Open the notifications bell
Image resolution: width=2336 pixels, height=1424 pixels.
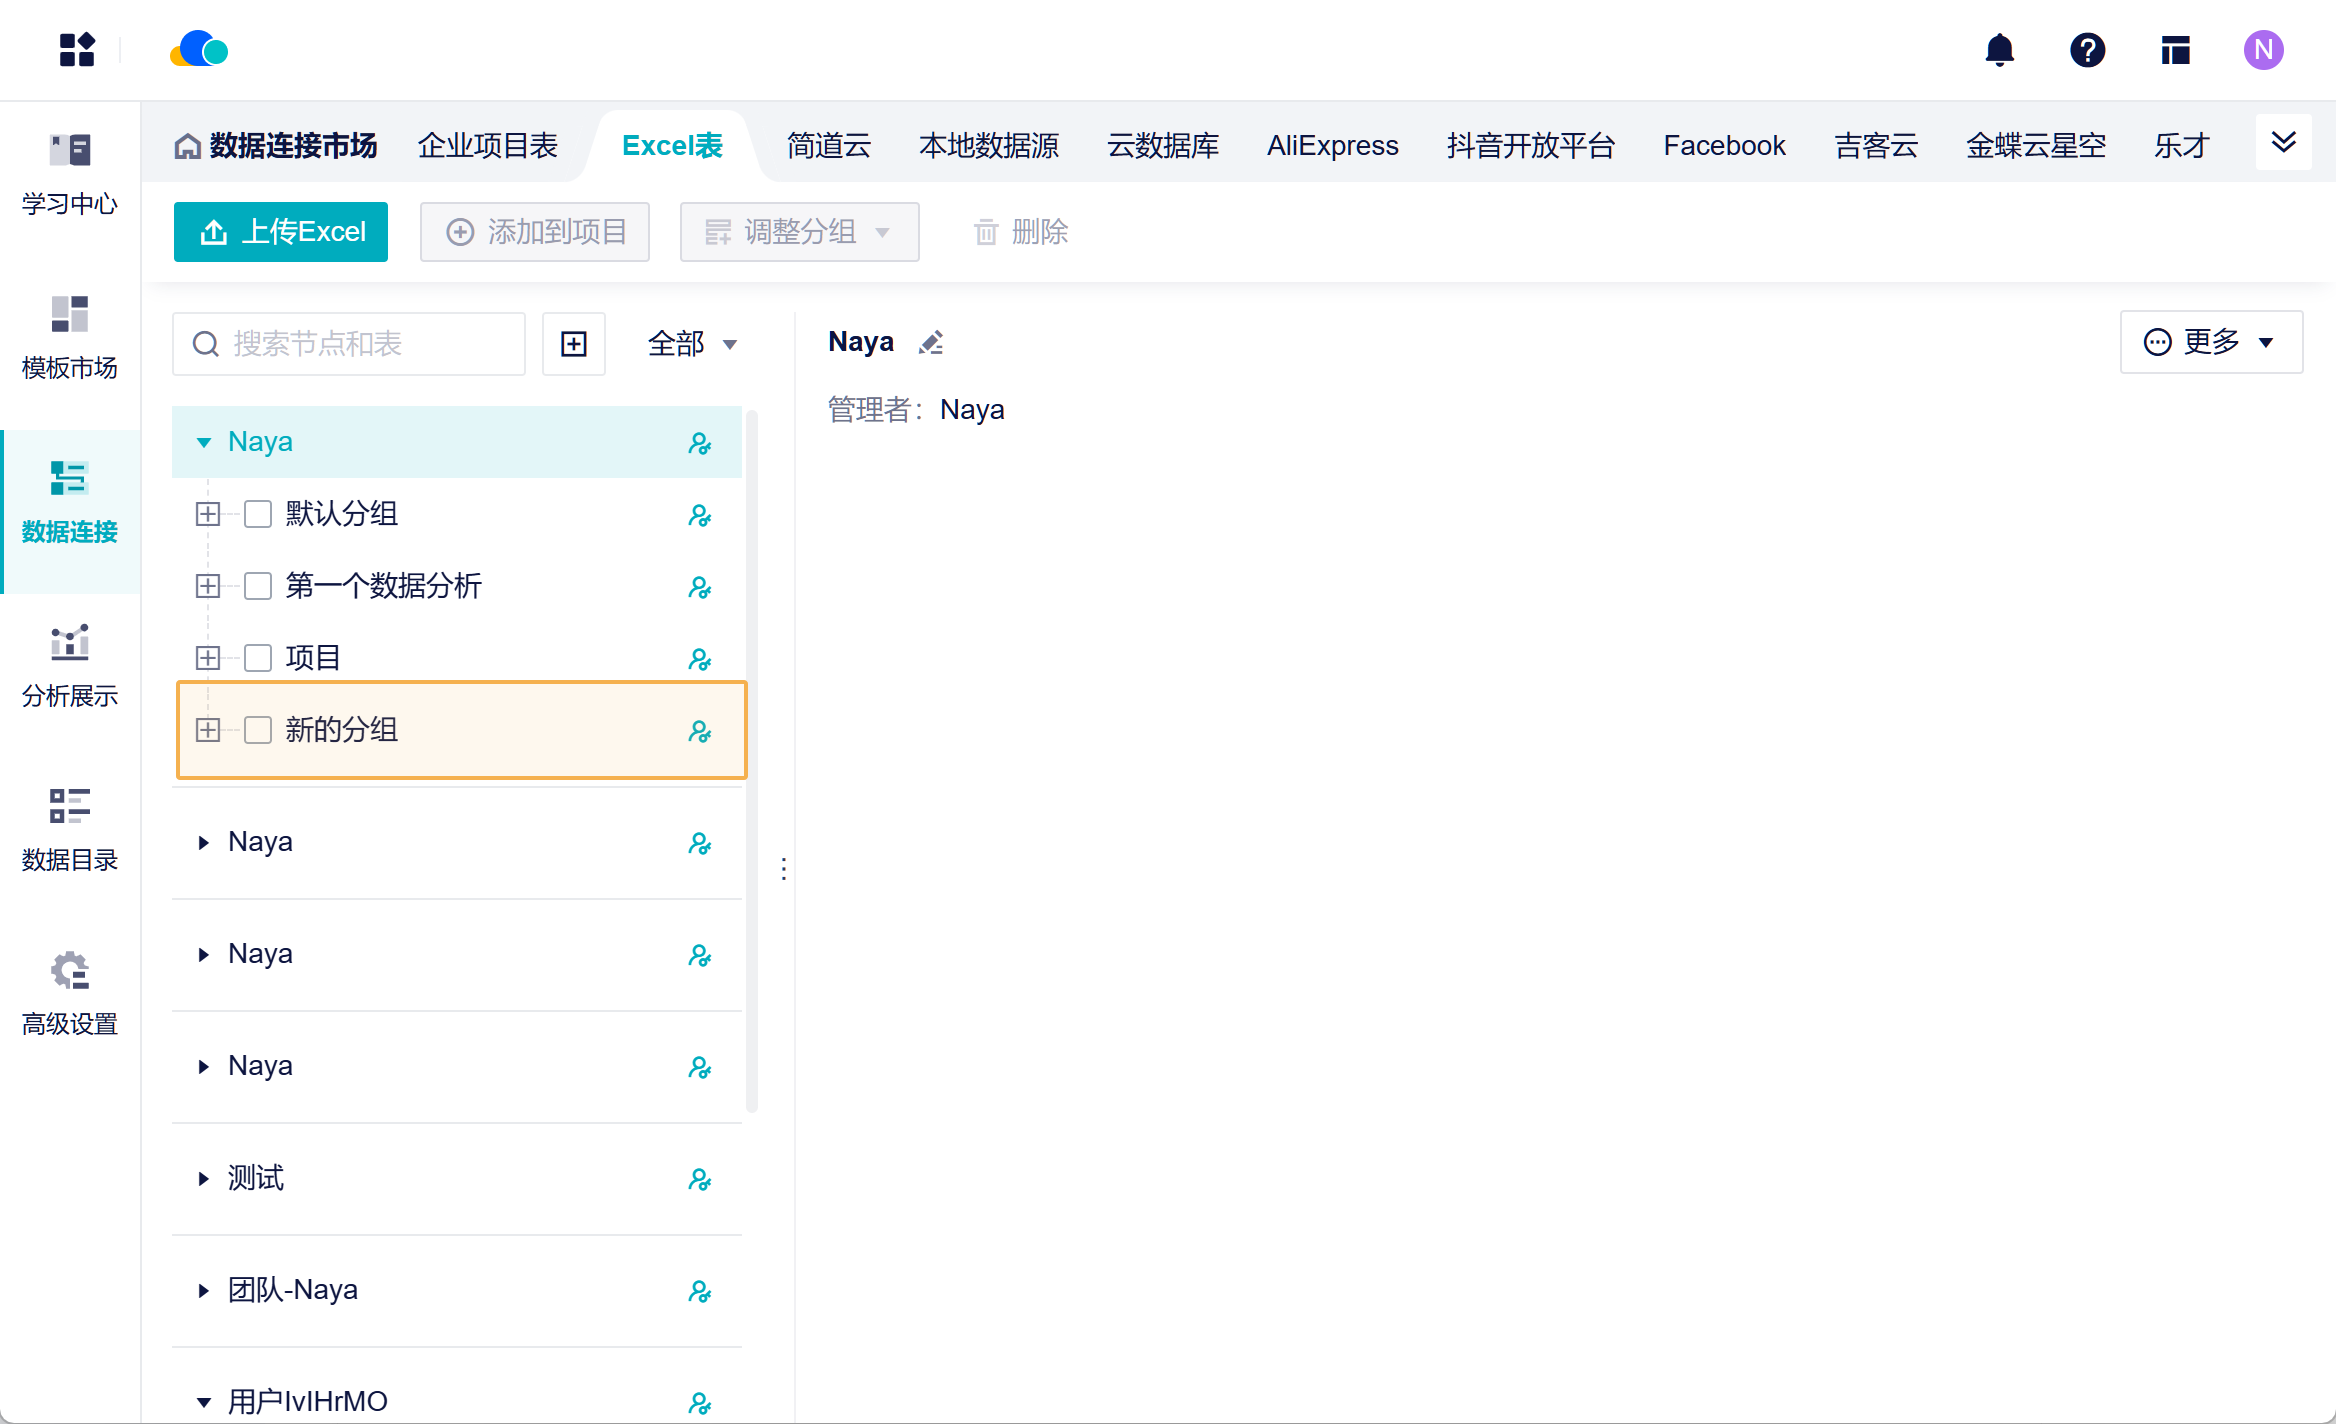1999,50
